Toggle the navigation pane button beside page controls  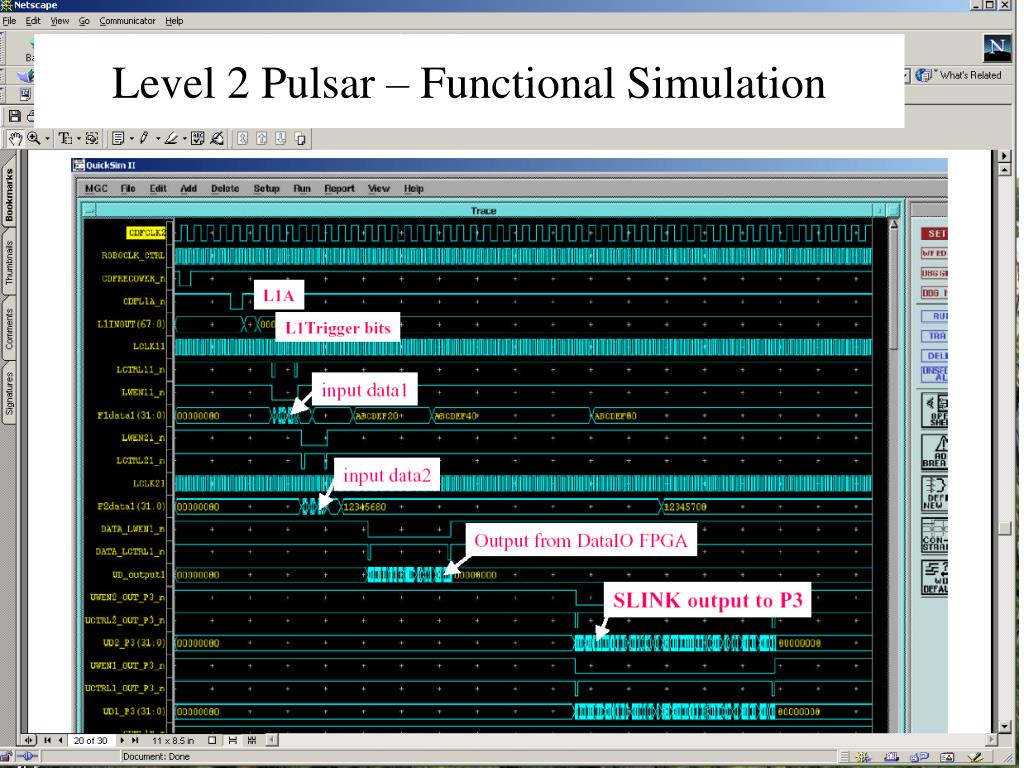tap(28, 740)
